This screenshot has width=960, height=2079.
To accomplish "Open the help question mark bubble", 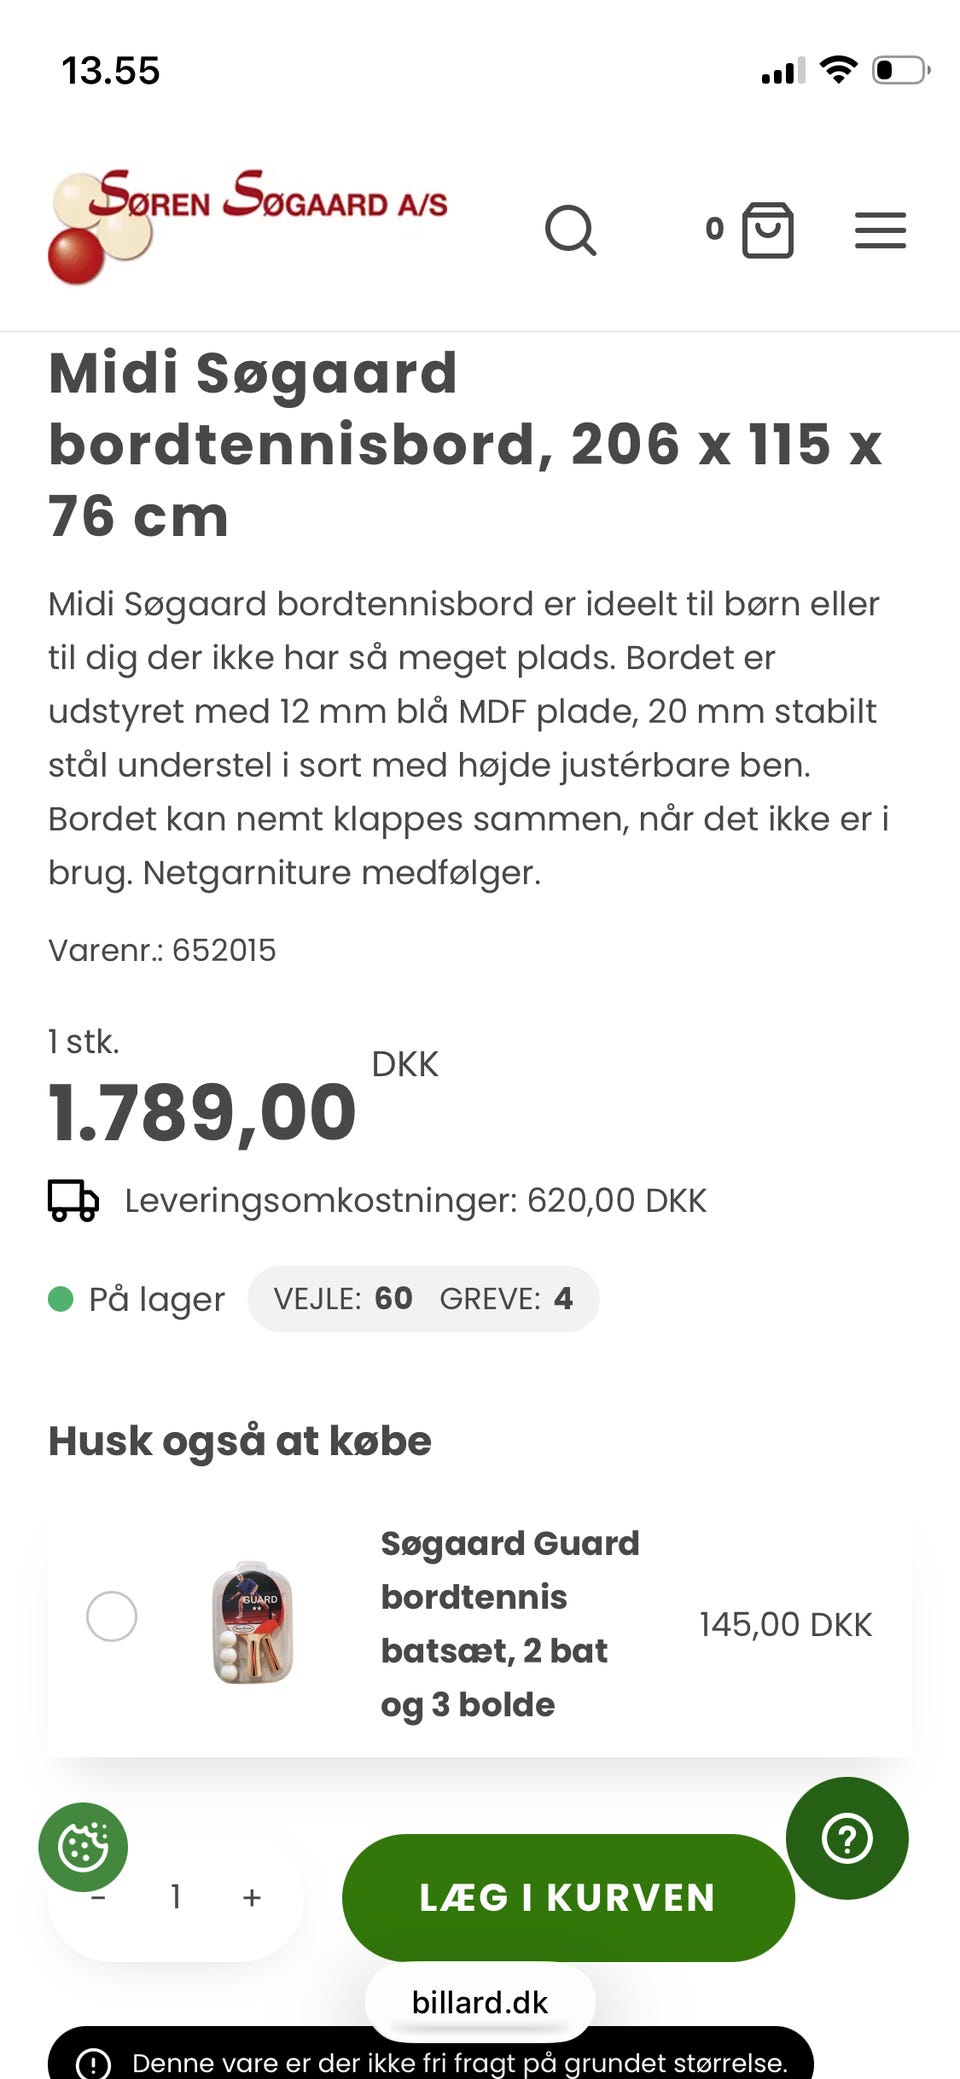I will click(x=847, y=1838).
